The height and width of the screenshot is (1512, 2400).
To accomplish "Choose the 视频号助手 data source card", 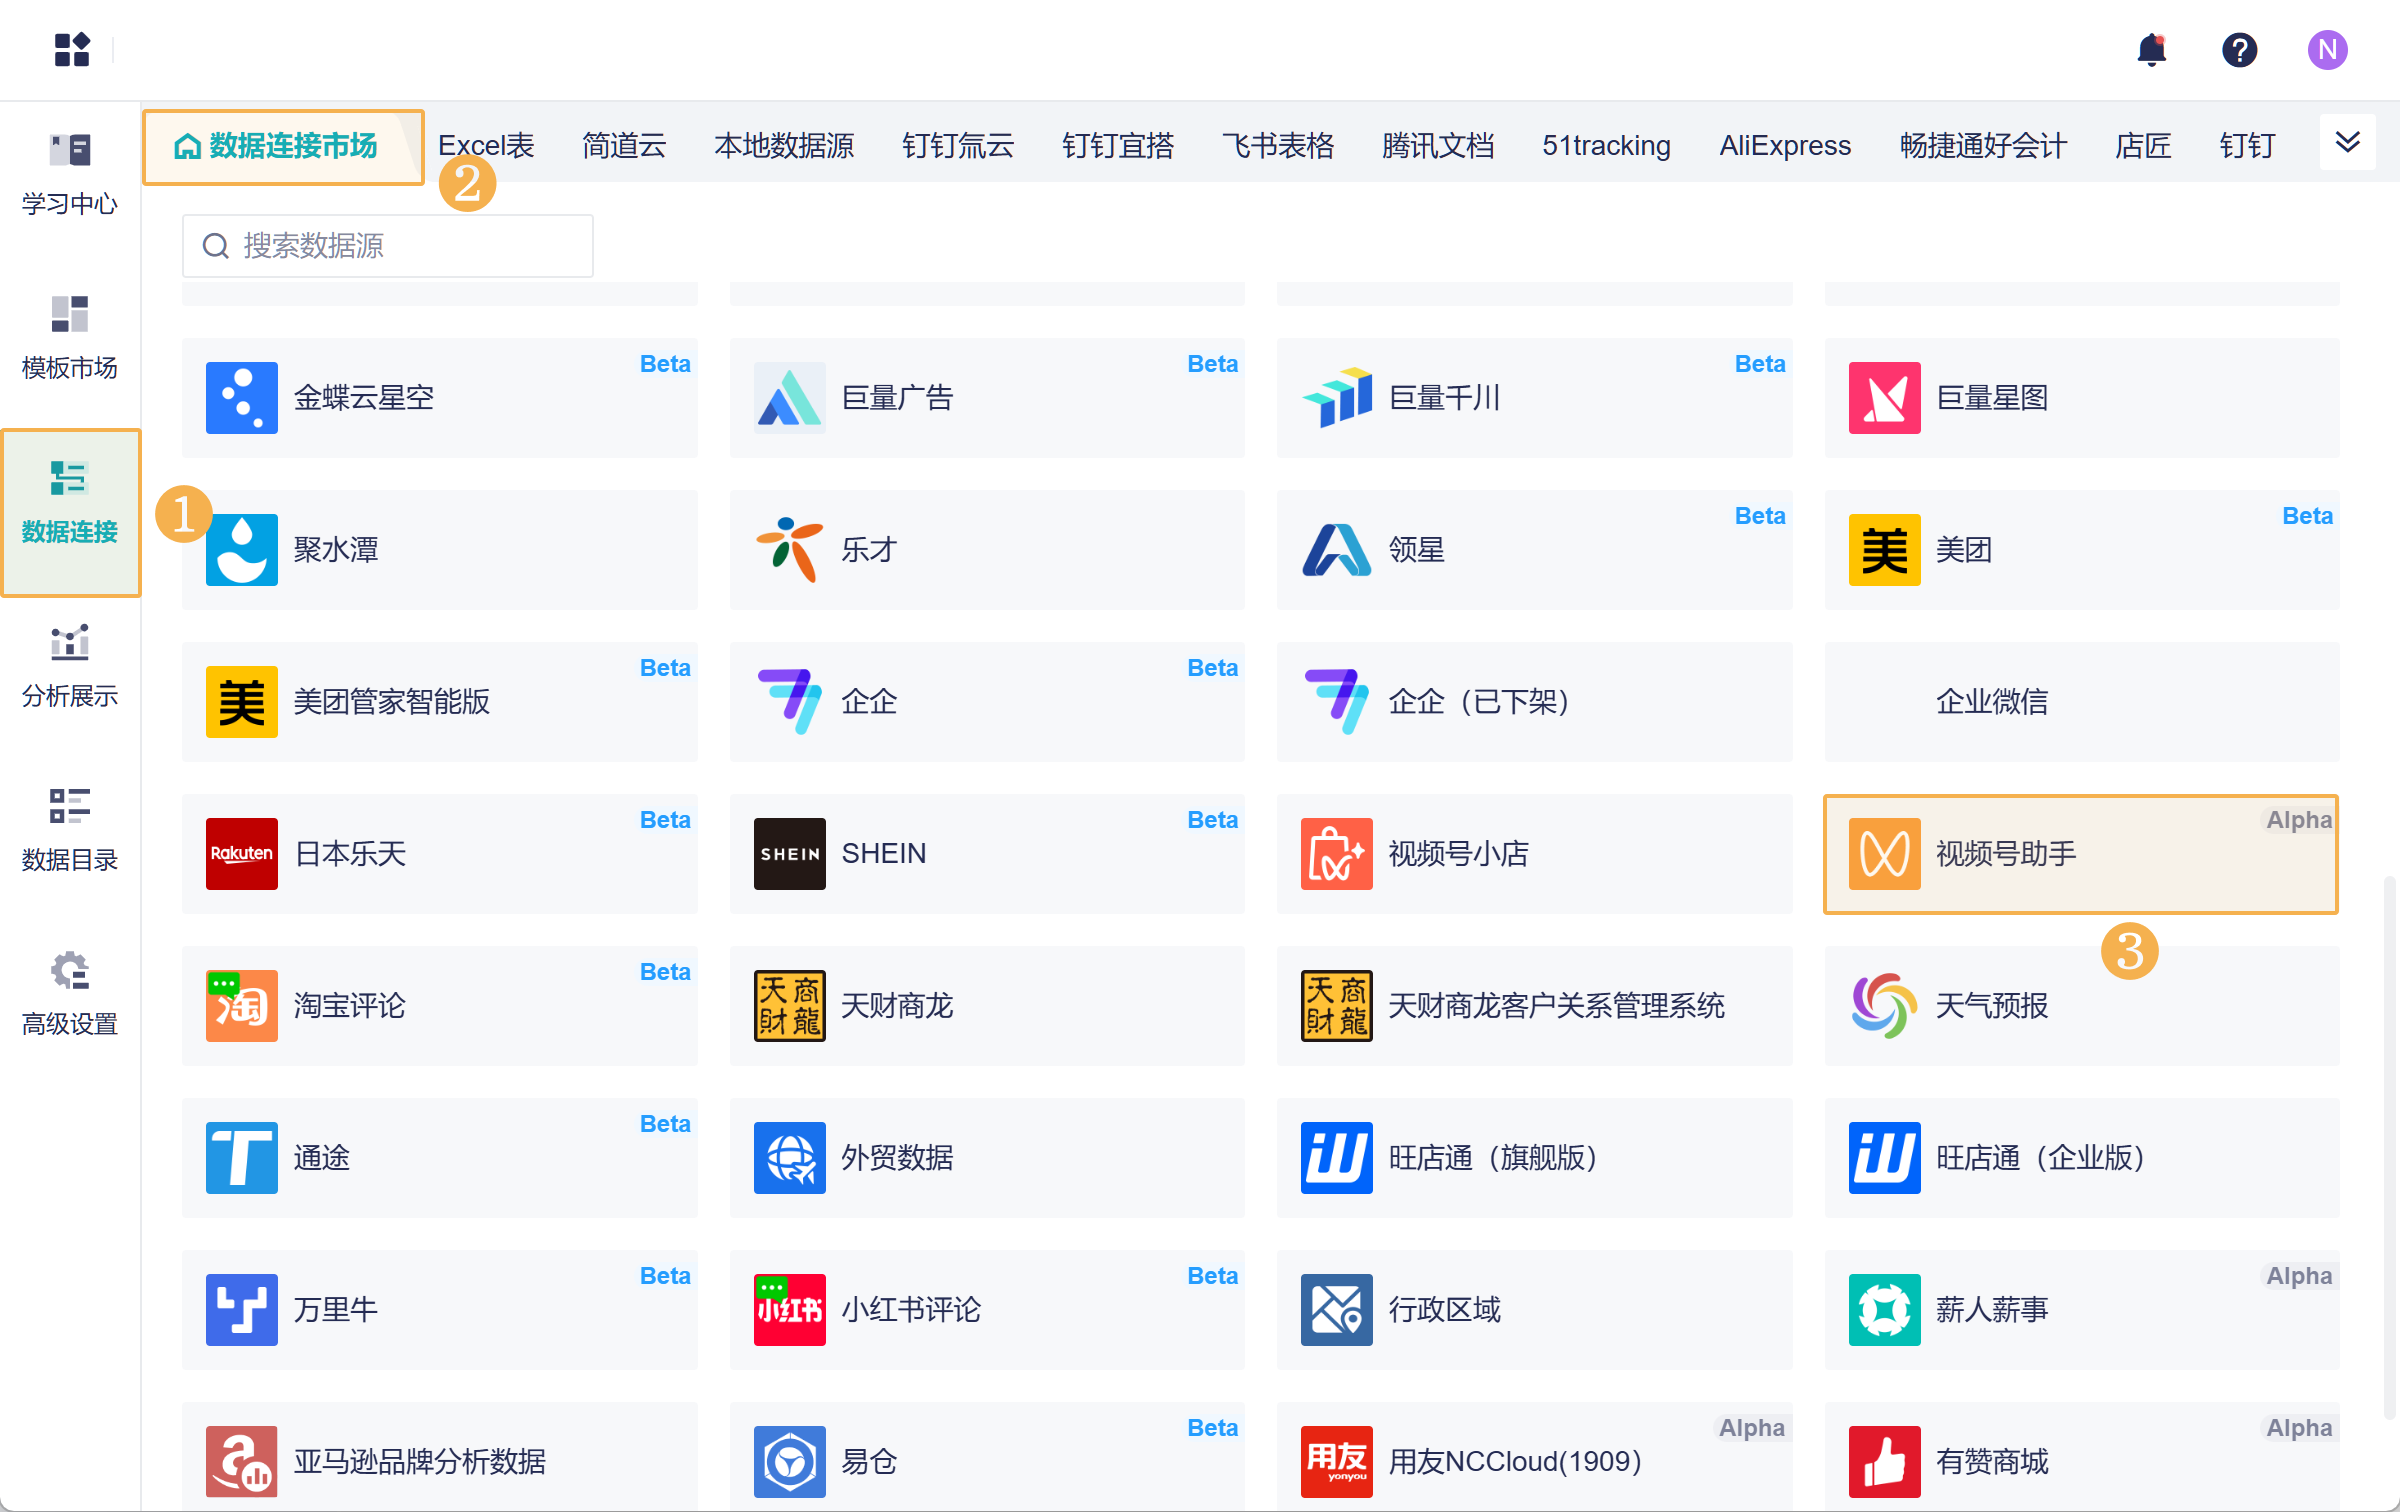I will coord(2080,854).
